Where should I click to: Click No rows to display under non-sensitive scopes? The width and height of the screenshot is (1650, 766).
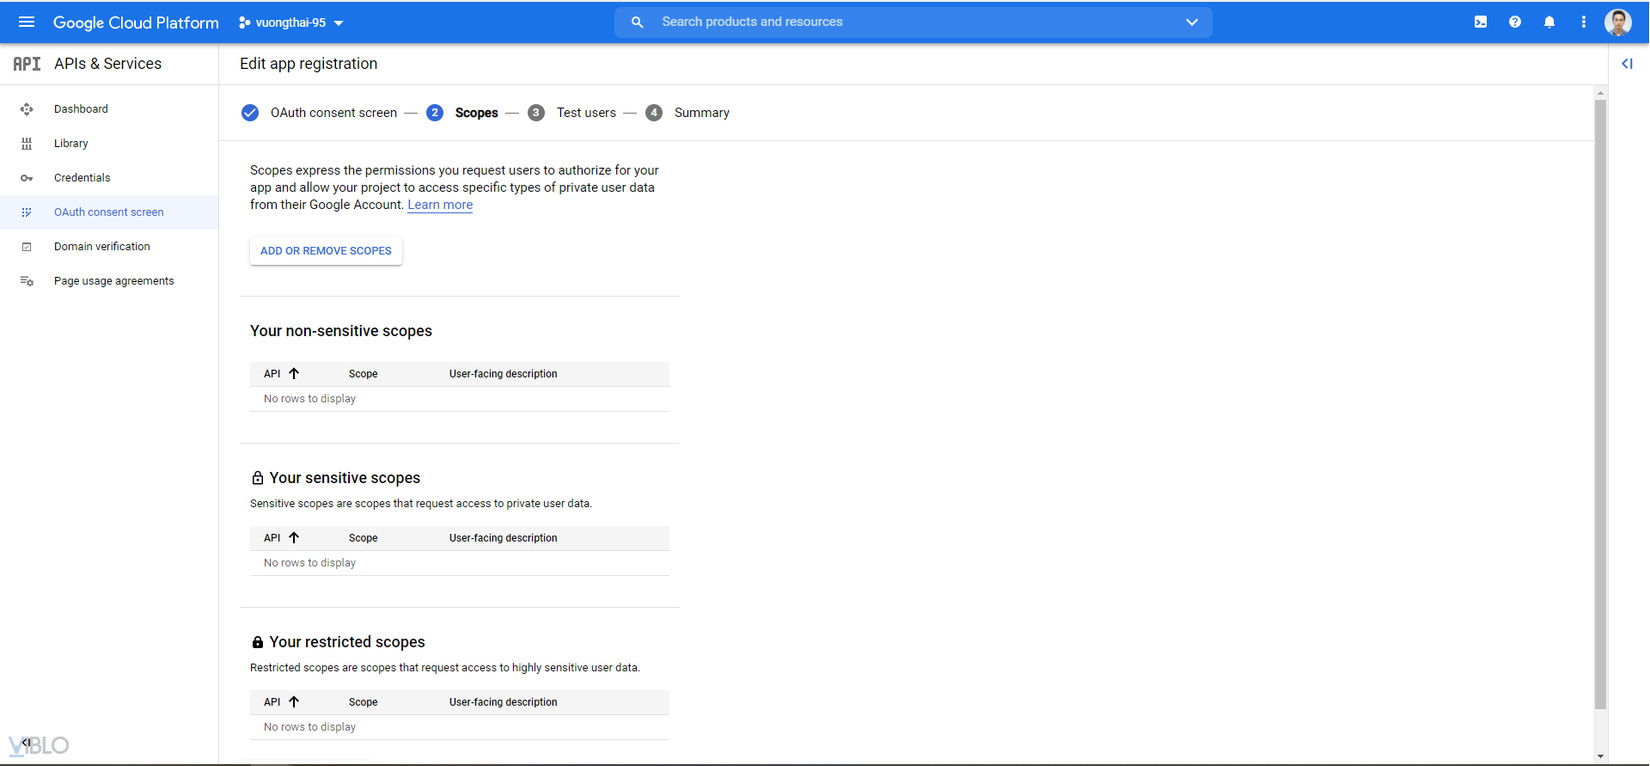point(310,399)
